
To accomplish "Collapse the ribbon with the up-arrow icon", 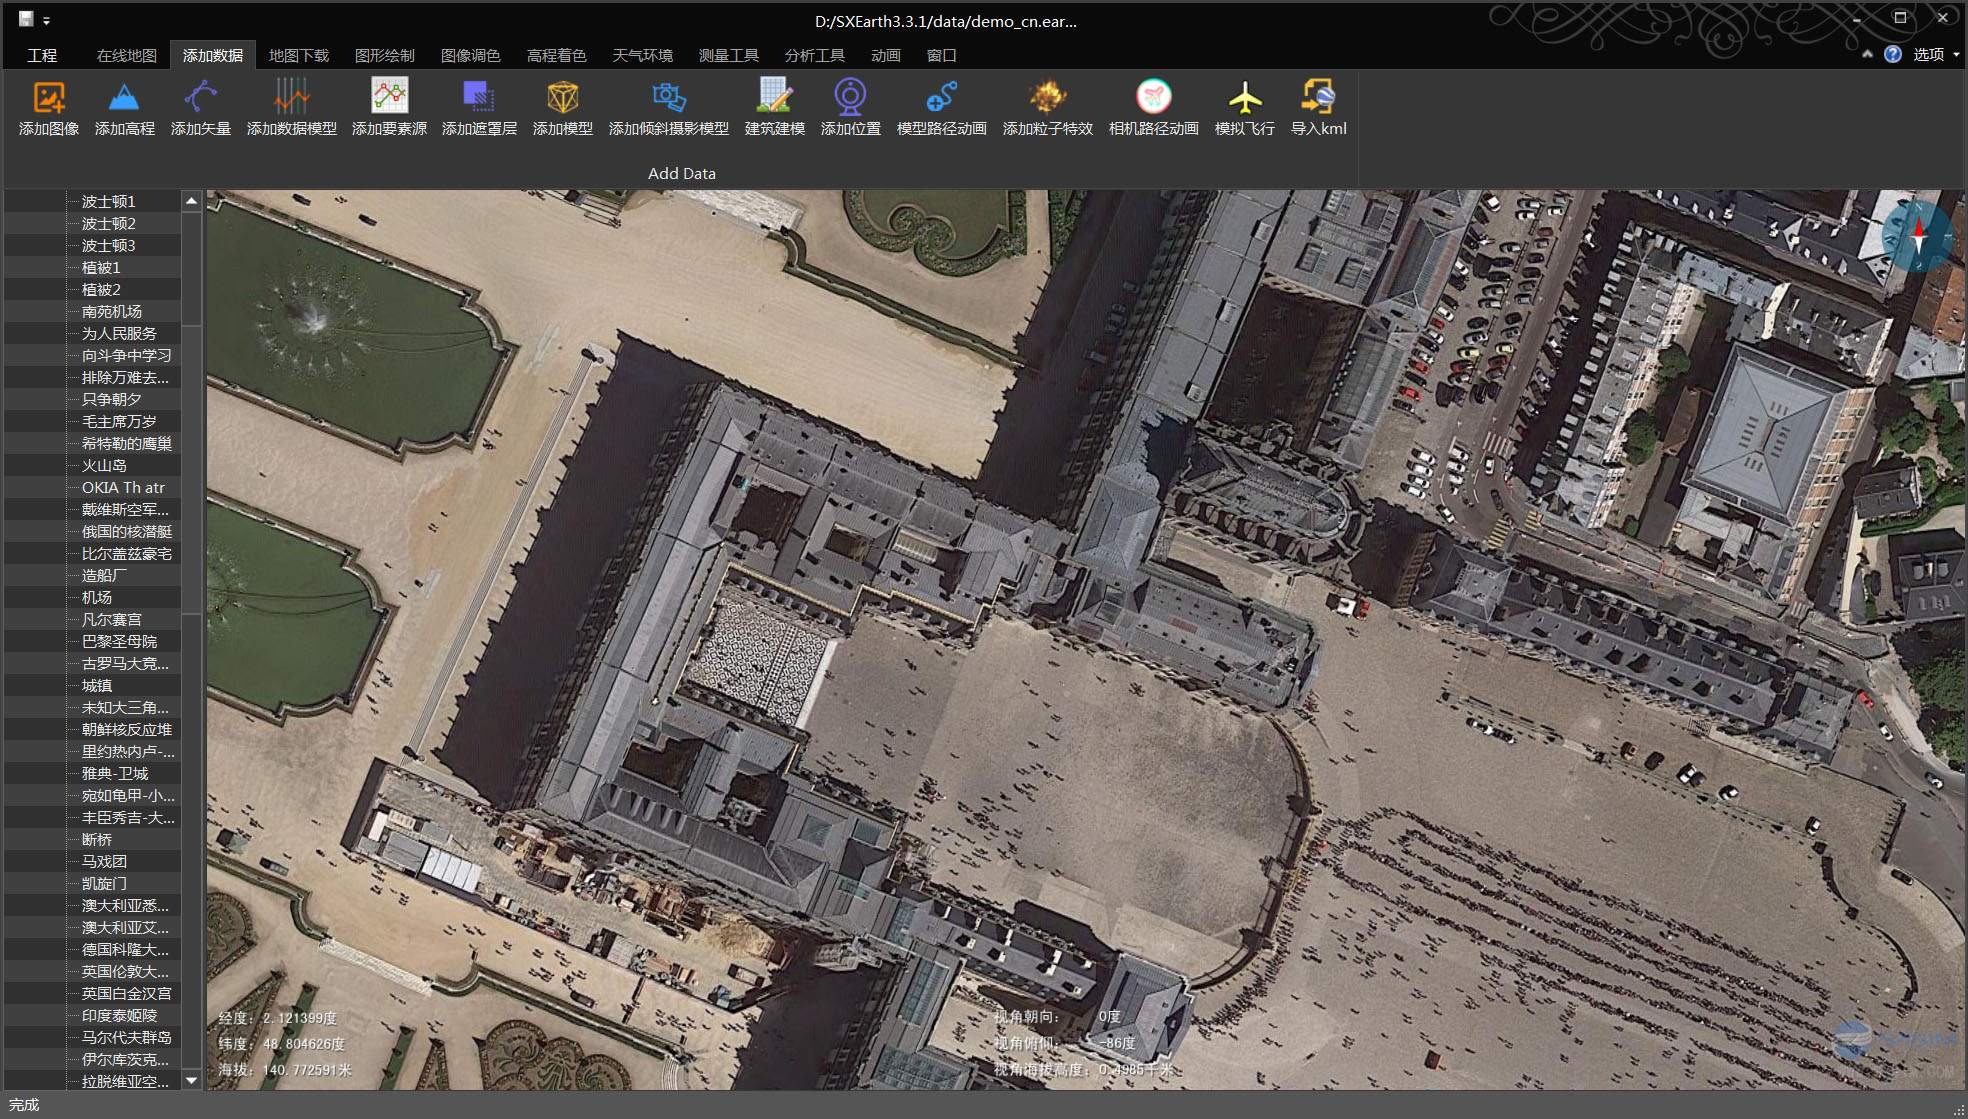I will coord(1866,54).
